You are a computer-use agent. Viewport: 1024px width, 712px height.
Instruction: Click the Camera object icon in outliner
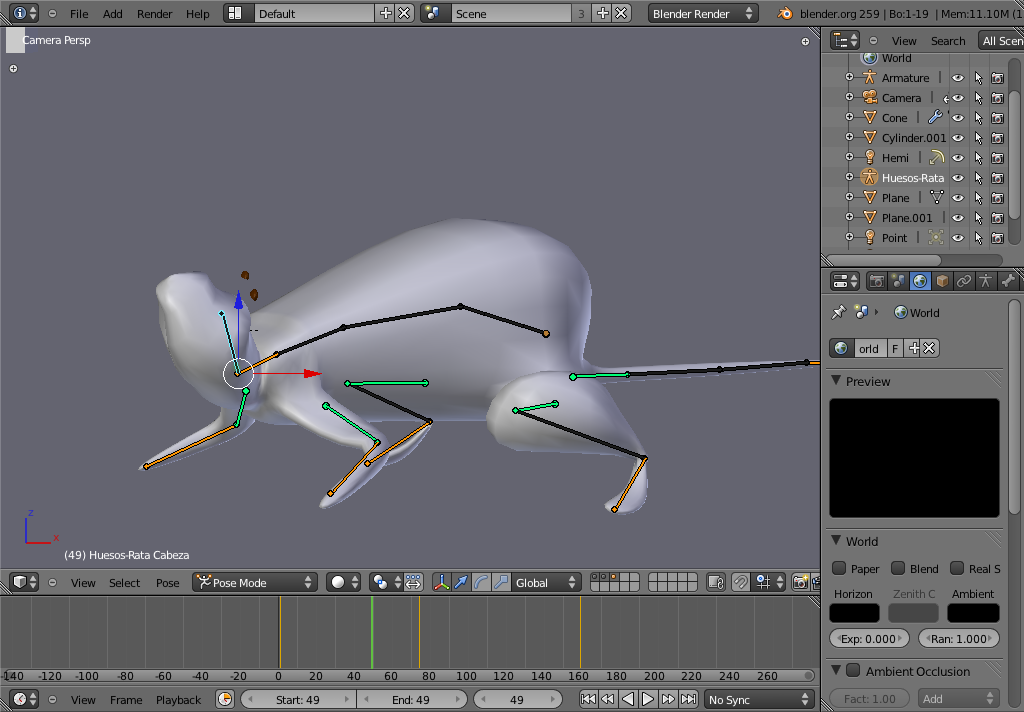(x=869, y=98)
